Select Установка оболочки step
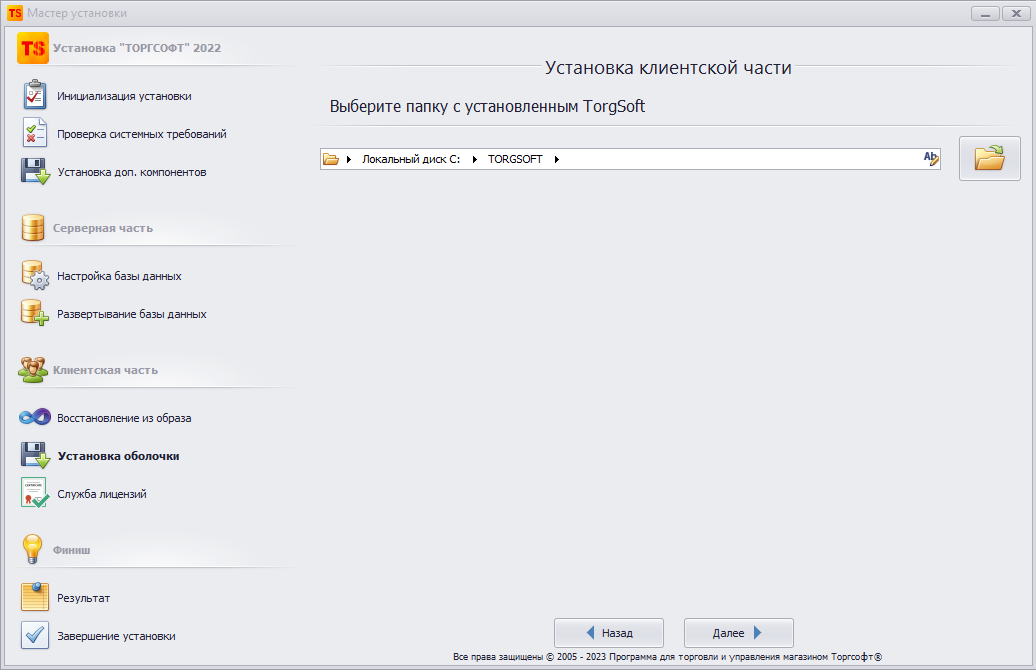This screenshot has width=1036, height=670. pyautogui.click(x=118, y=456)
